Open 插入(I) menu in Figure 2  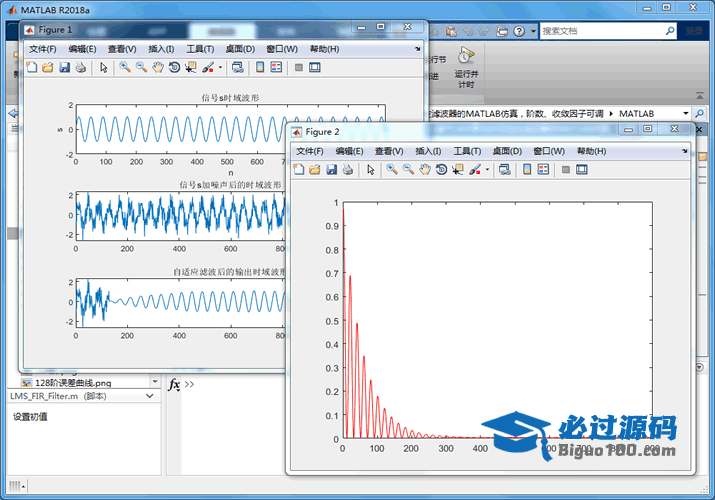428,151
